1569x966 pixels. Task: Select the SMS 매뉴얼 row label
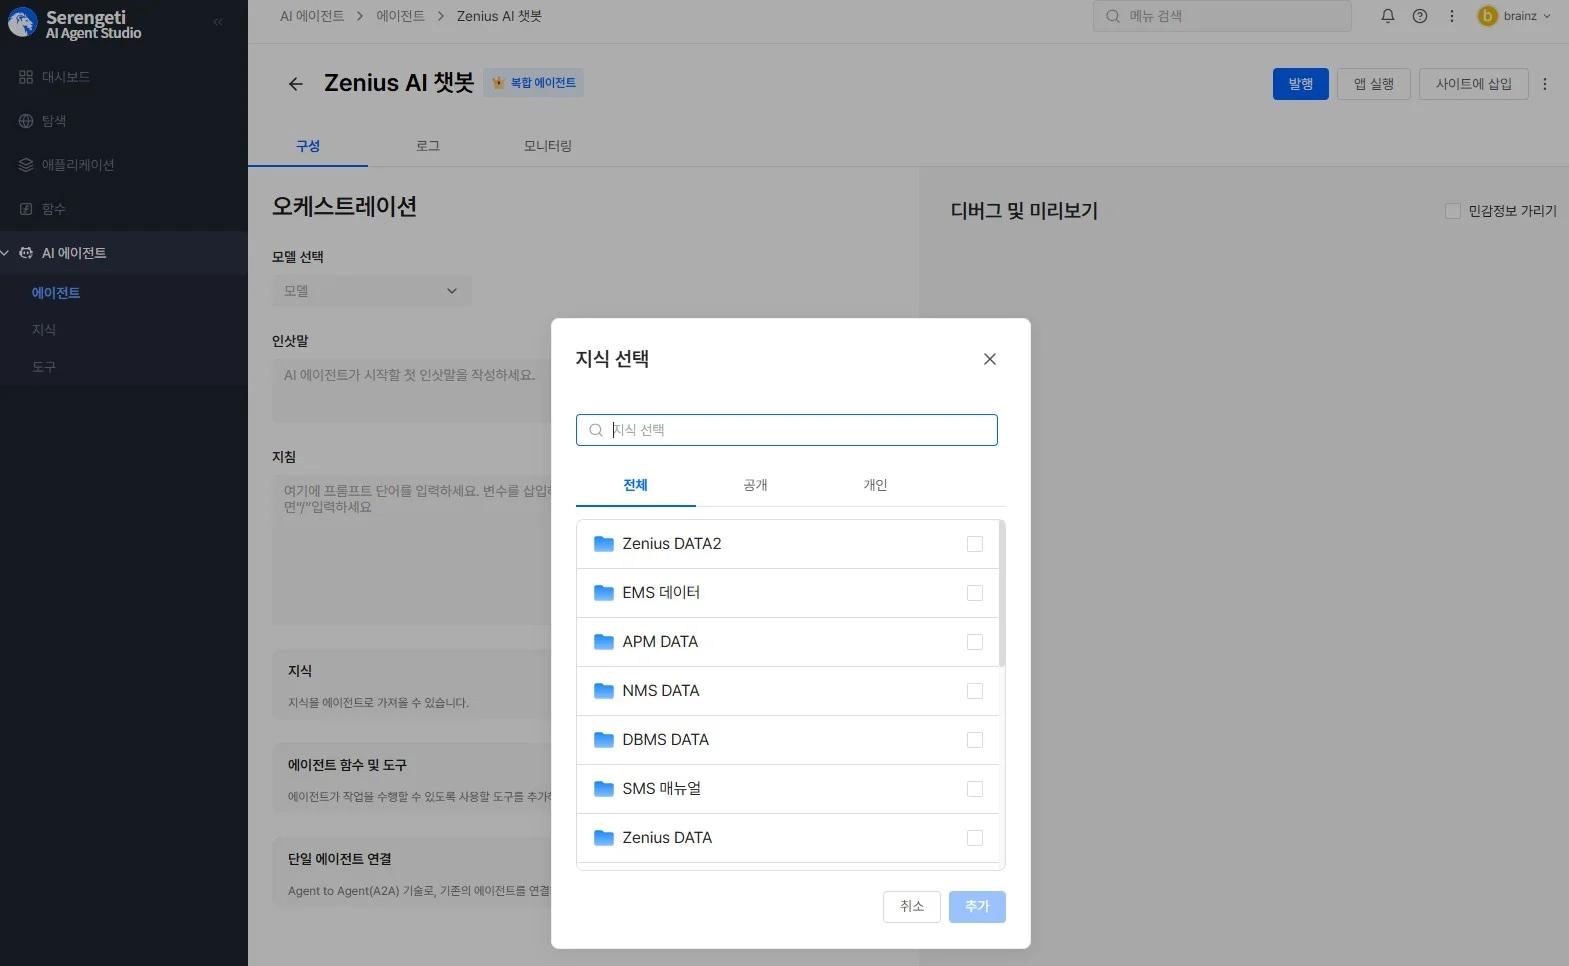(x=662, y=789)
